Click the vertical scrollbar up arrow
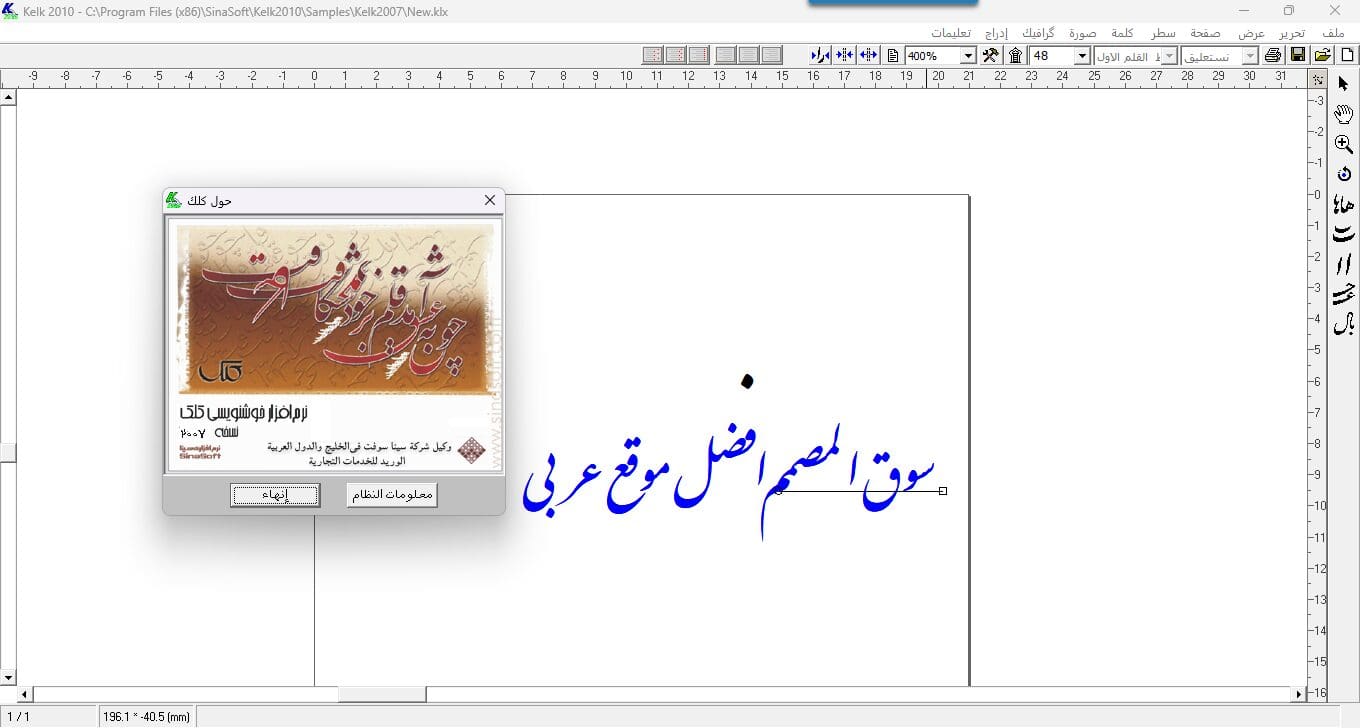Viewport: 1360px width, 728px height. (8, 97)
